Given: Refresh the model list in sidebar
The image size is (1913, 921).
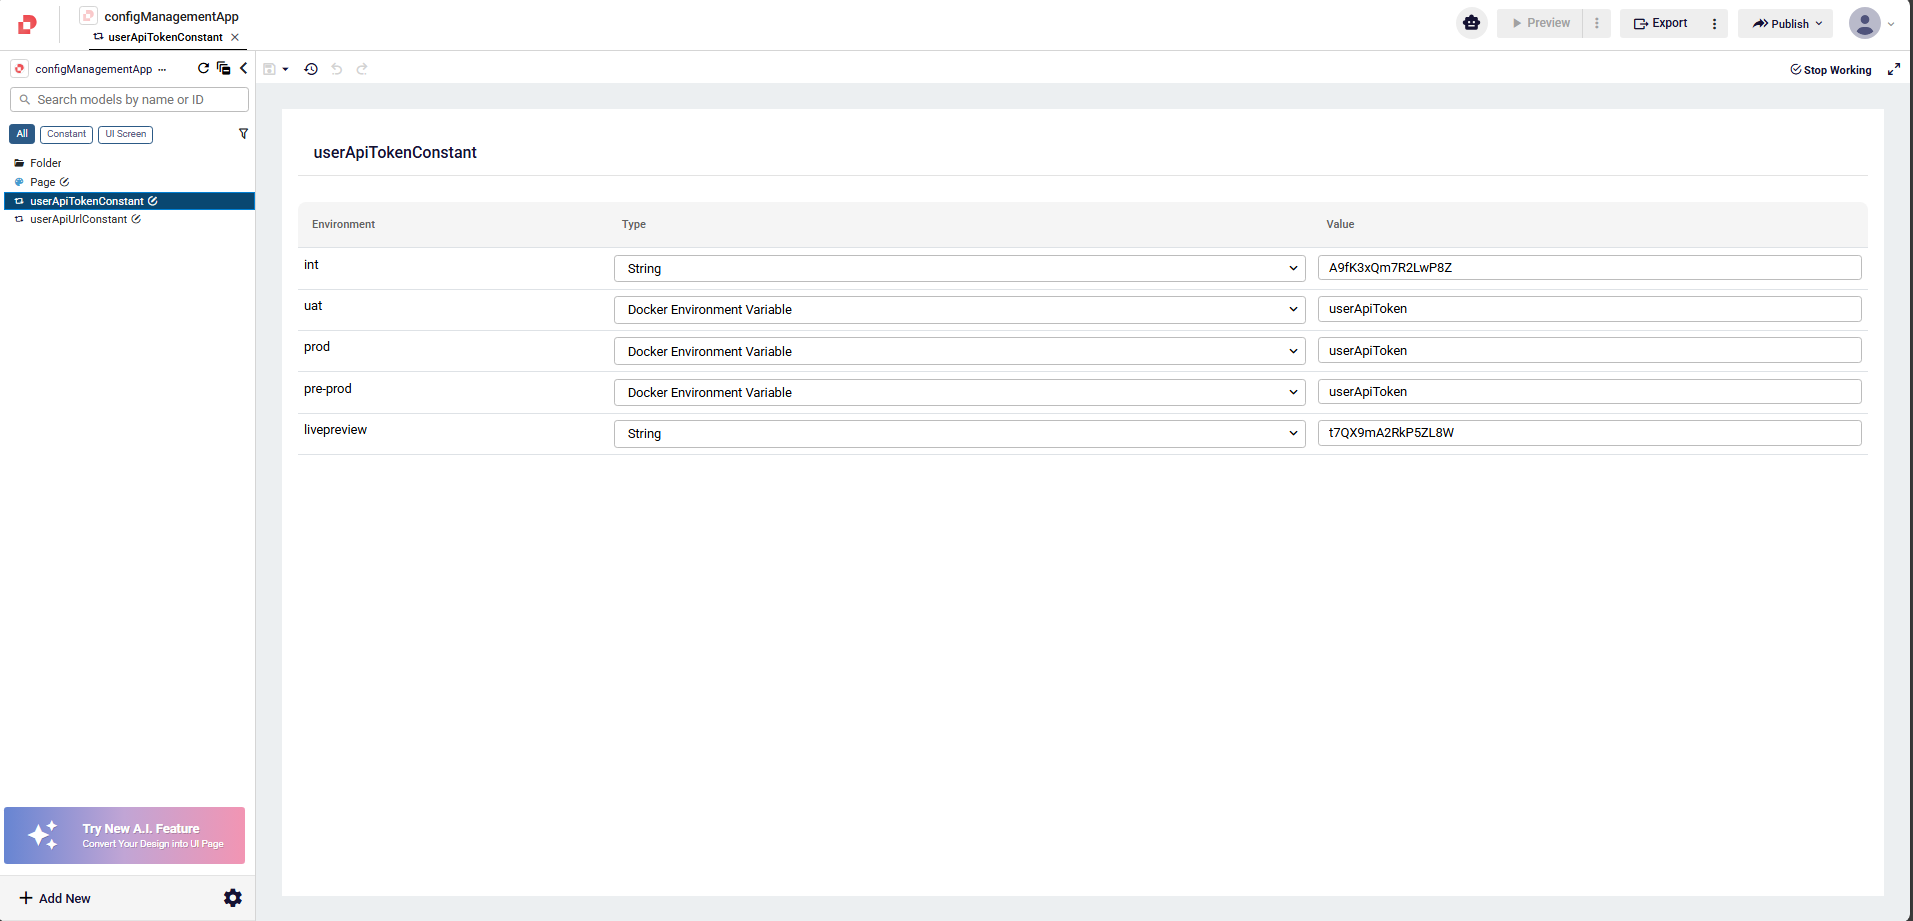Looking at the screenshot, I should [203, 68].
